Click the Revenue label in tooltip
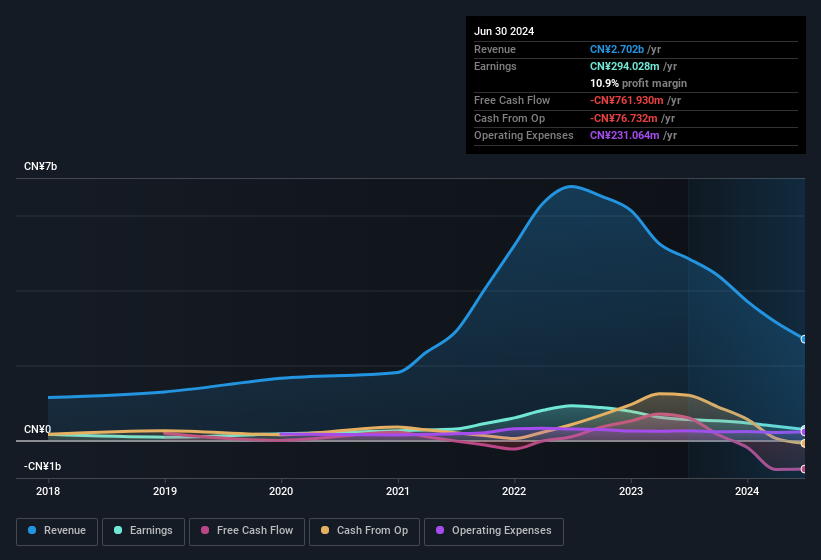821x560 pixels. tap(495, 49)
